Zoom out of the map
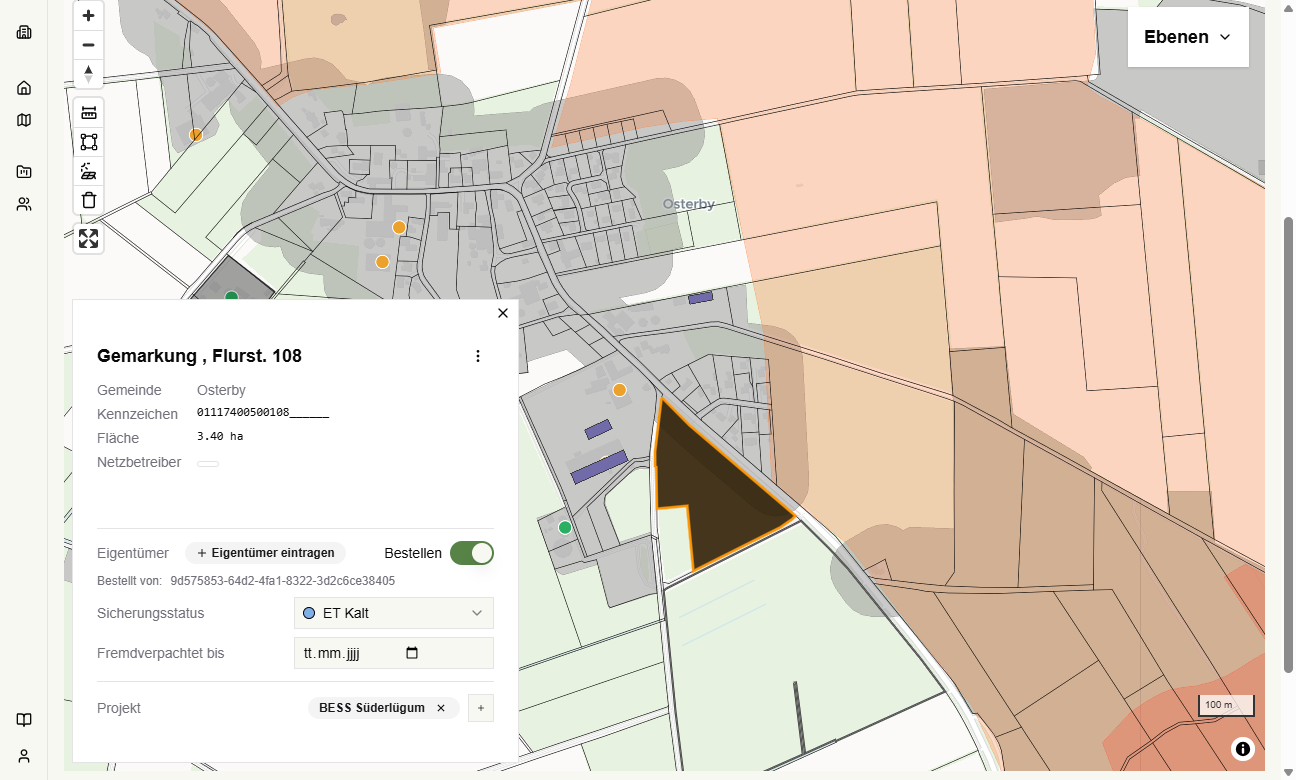Image resolution: width=1296 pixels, height=780 pixels. pos(89,45)
